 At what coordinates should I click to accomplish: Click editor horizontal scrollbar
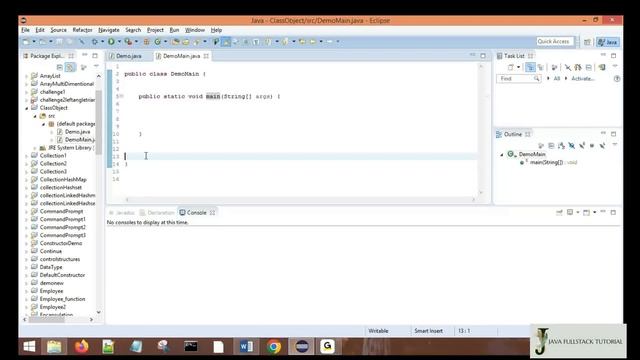point(300,200)
